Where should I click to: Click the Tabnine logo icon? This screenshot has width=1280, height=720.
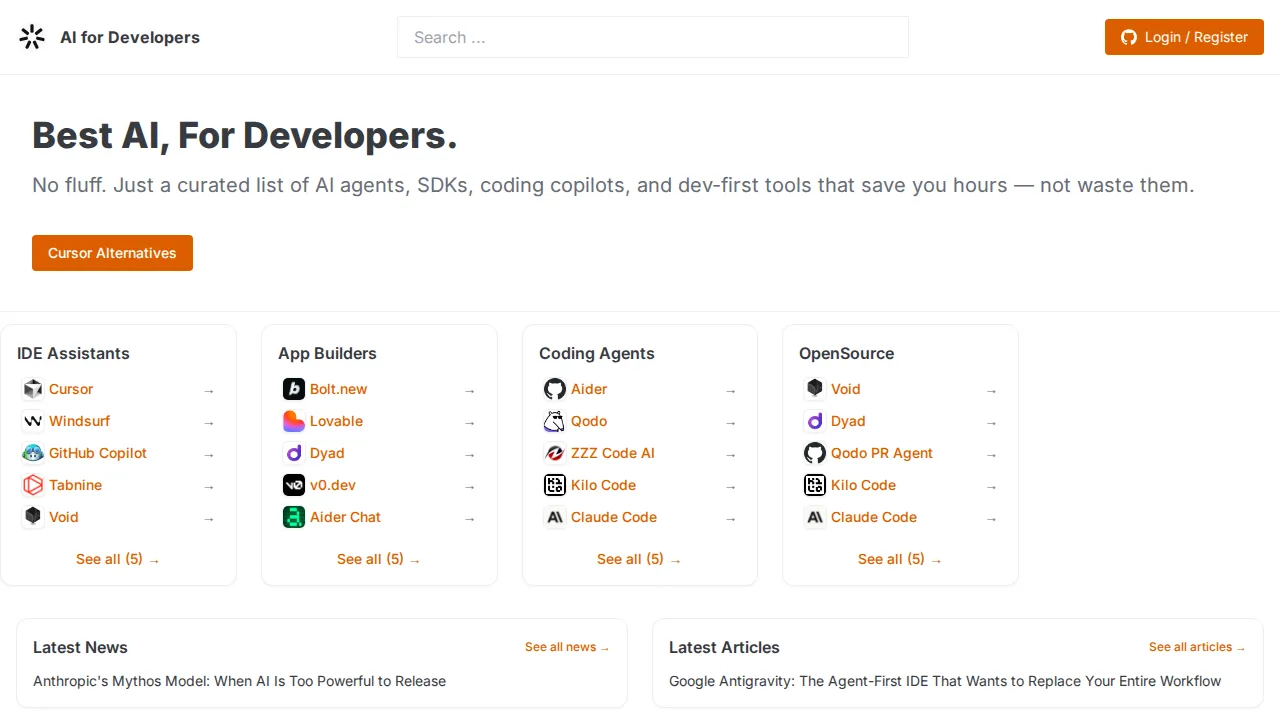click(x=33, y=485)
